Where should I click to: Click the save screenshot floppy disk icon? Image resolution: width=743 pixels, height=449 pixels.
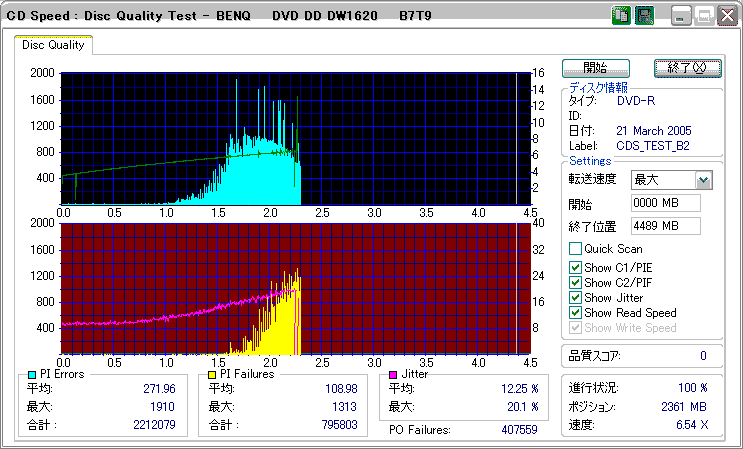[x=644, y=16]
